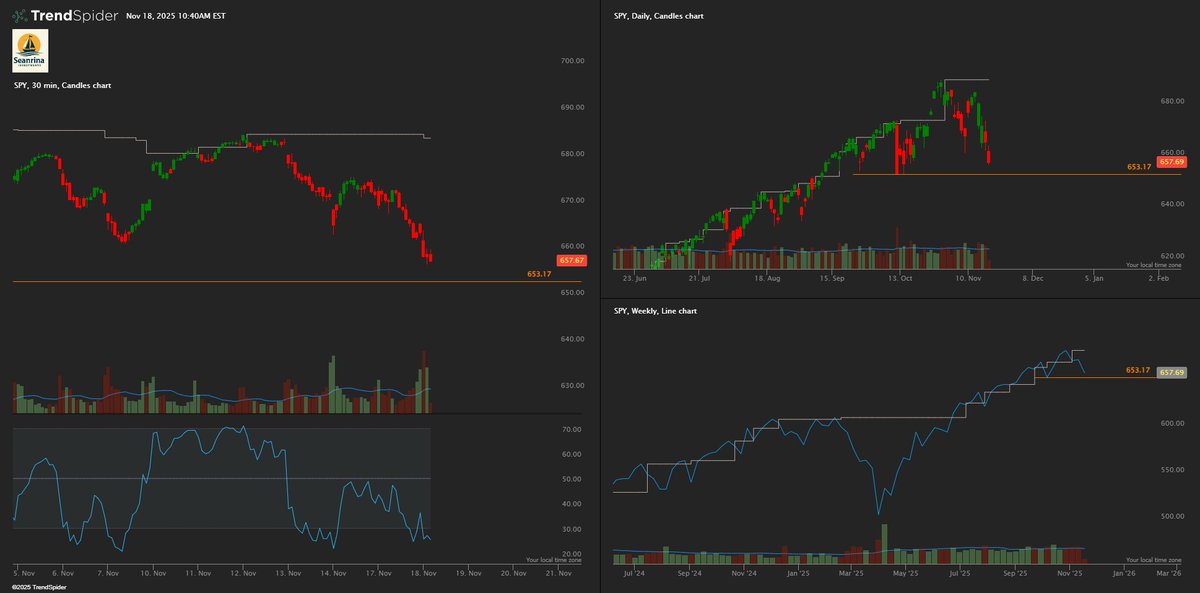1200x593 pixels.
Task: Click the '12. Nov' date on 30 min chart
Action: tap(244, 574)
